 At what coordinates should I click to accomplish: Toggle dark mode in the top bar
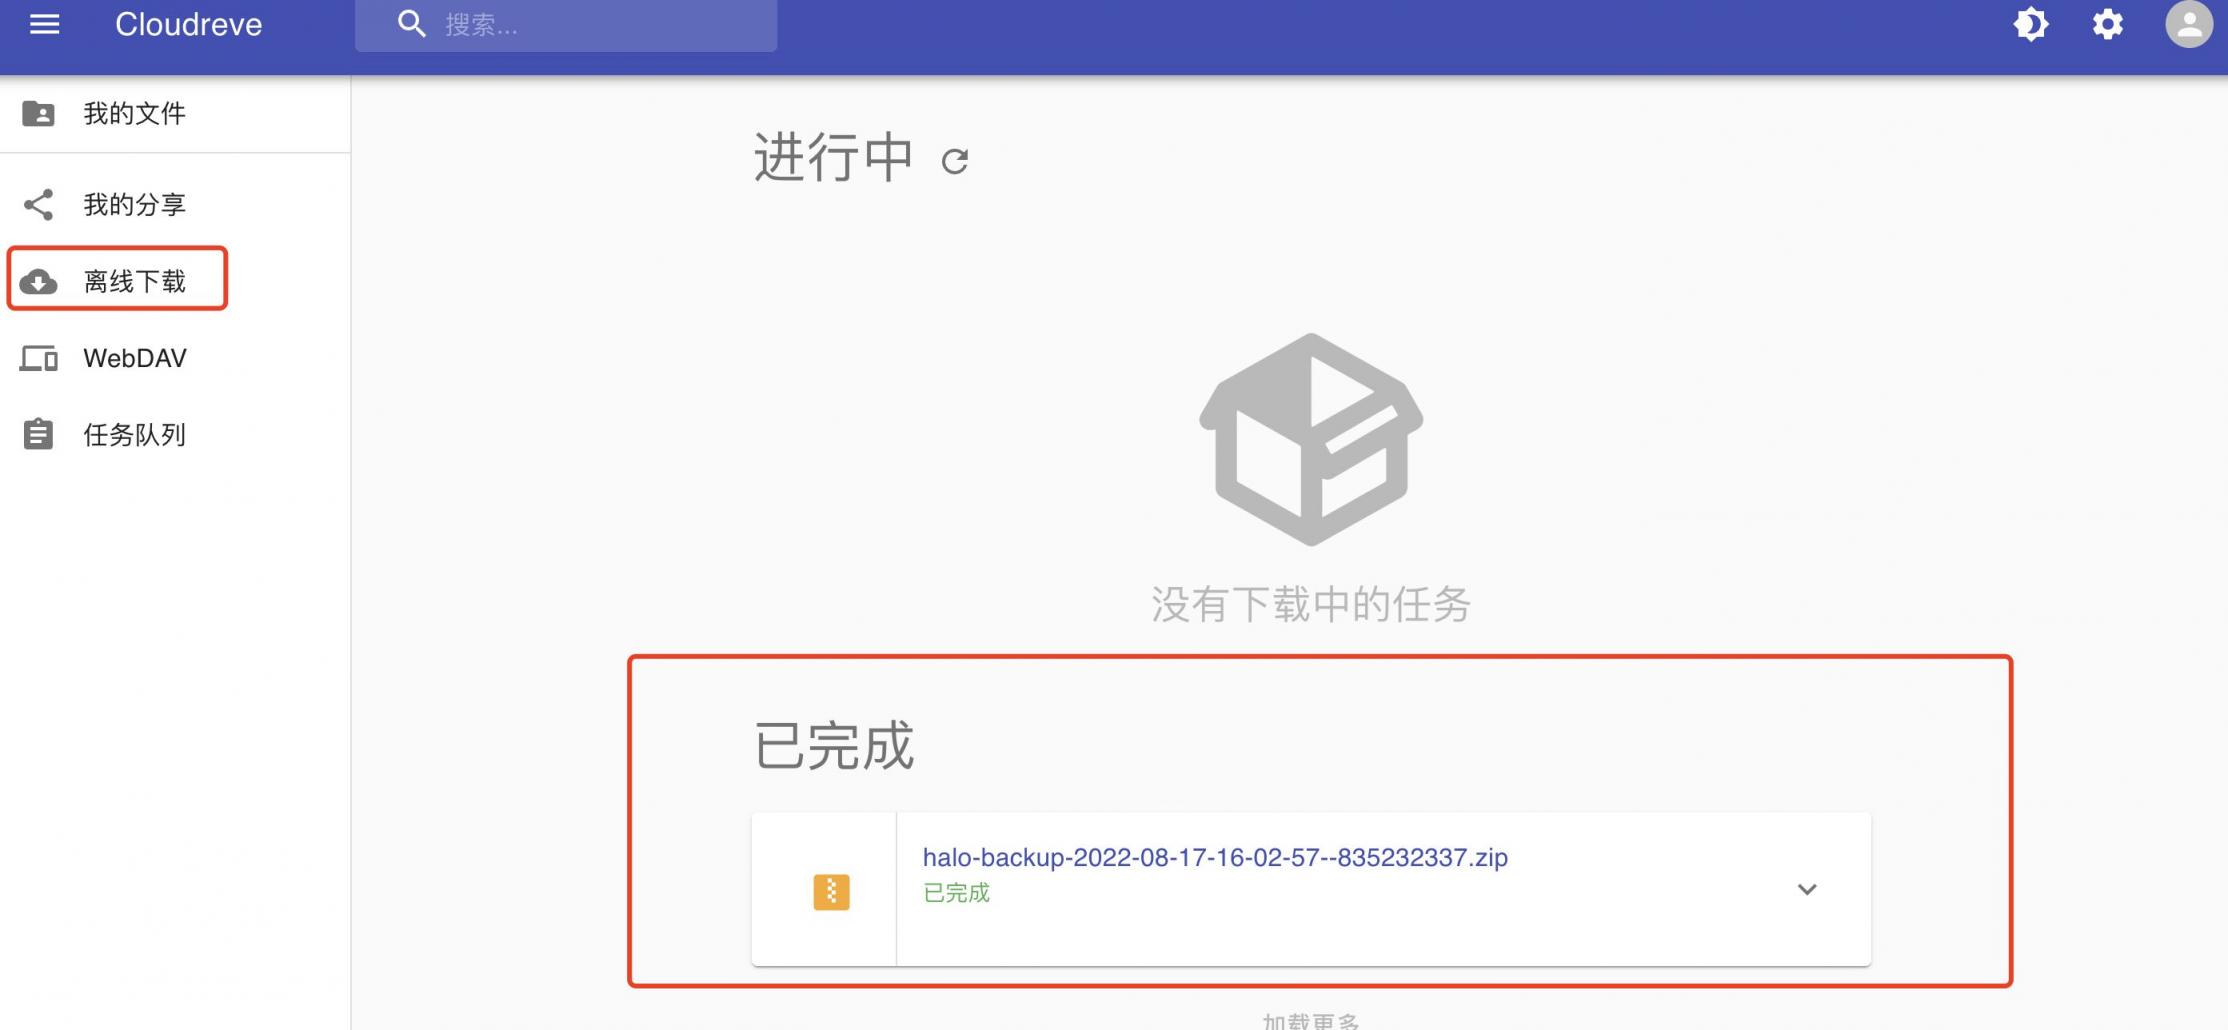click(x=2031, y=25)
